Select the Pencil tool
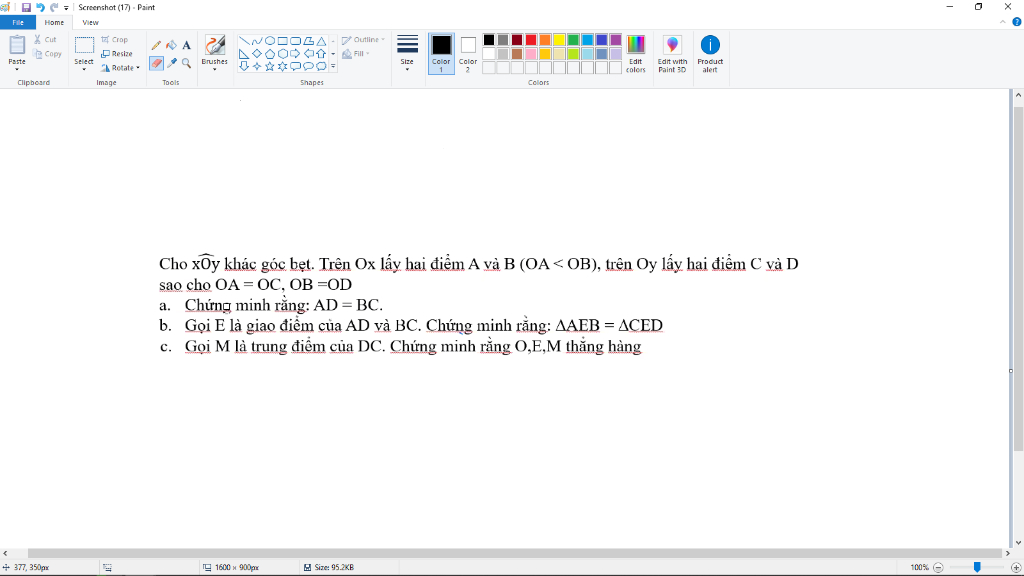 [156, 45]
